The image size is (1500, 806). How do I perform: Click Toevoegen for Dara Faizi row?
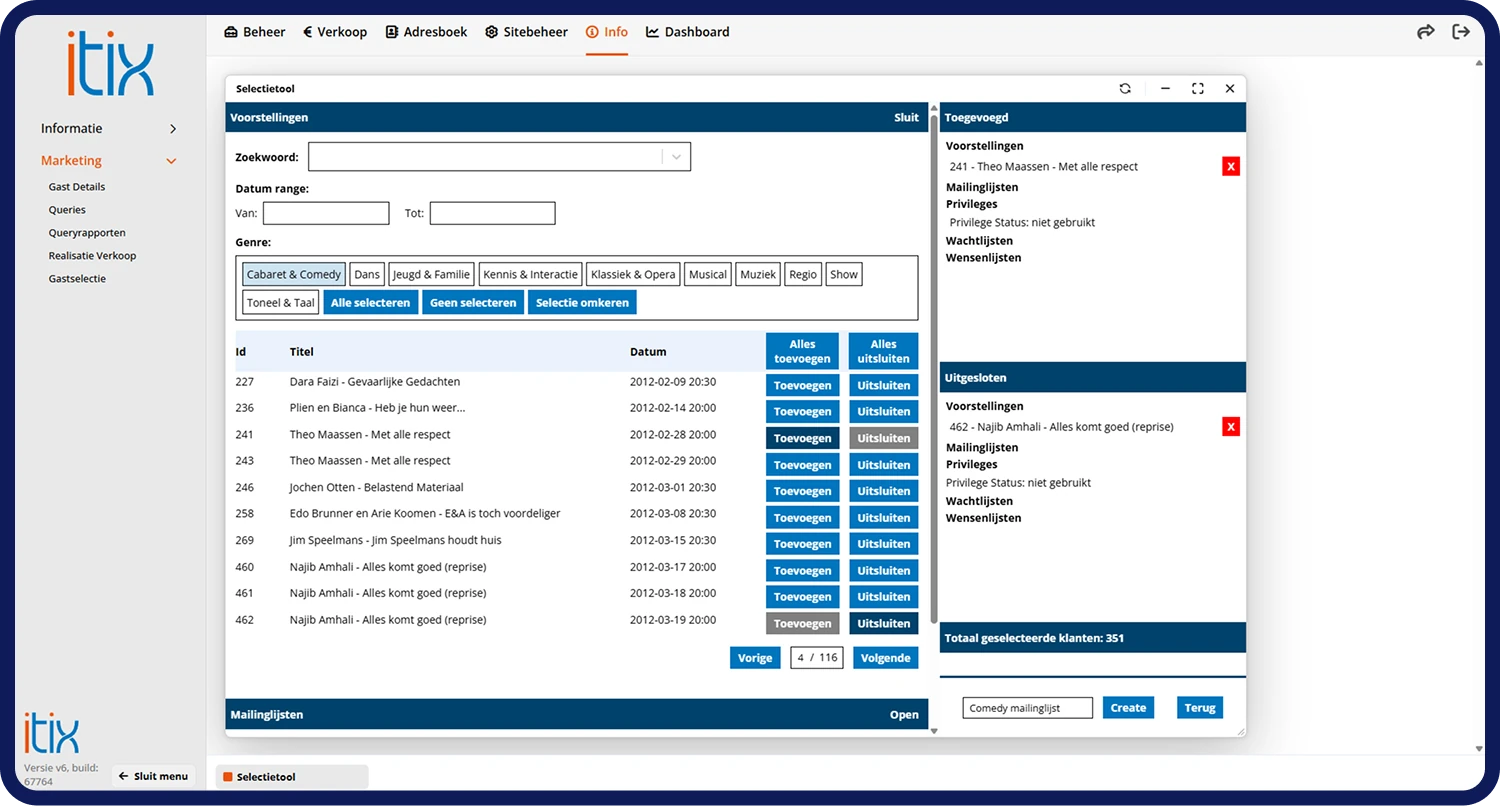[x=802, y=385]
